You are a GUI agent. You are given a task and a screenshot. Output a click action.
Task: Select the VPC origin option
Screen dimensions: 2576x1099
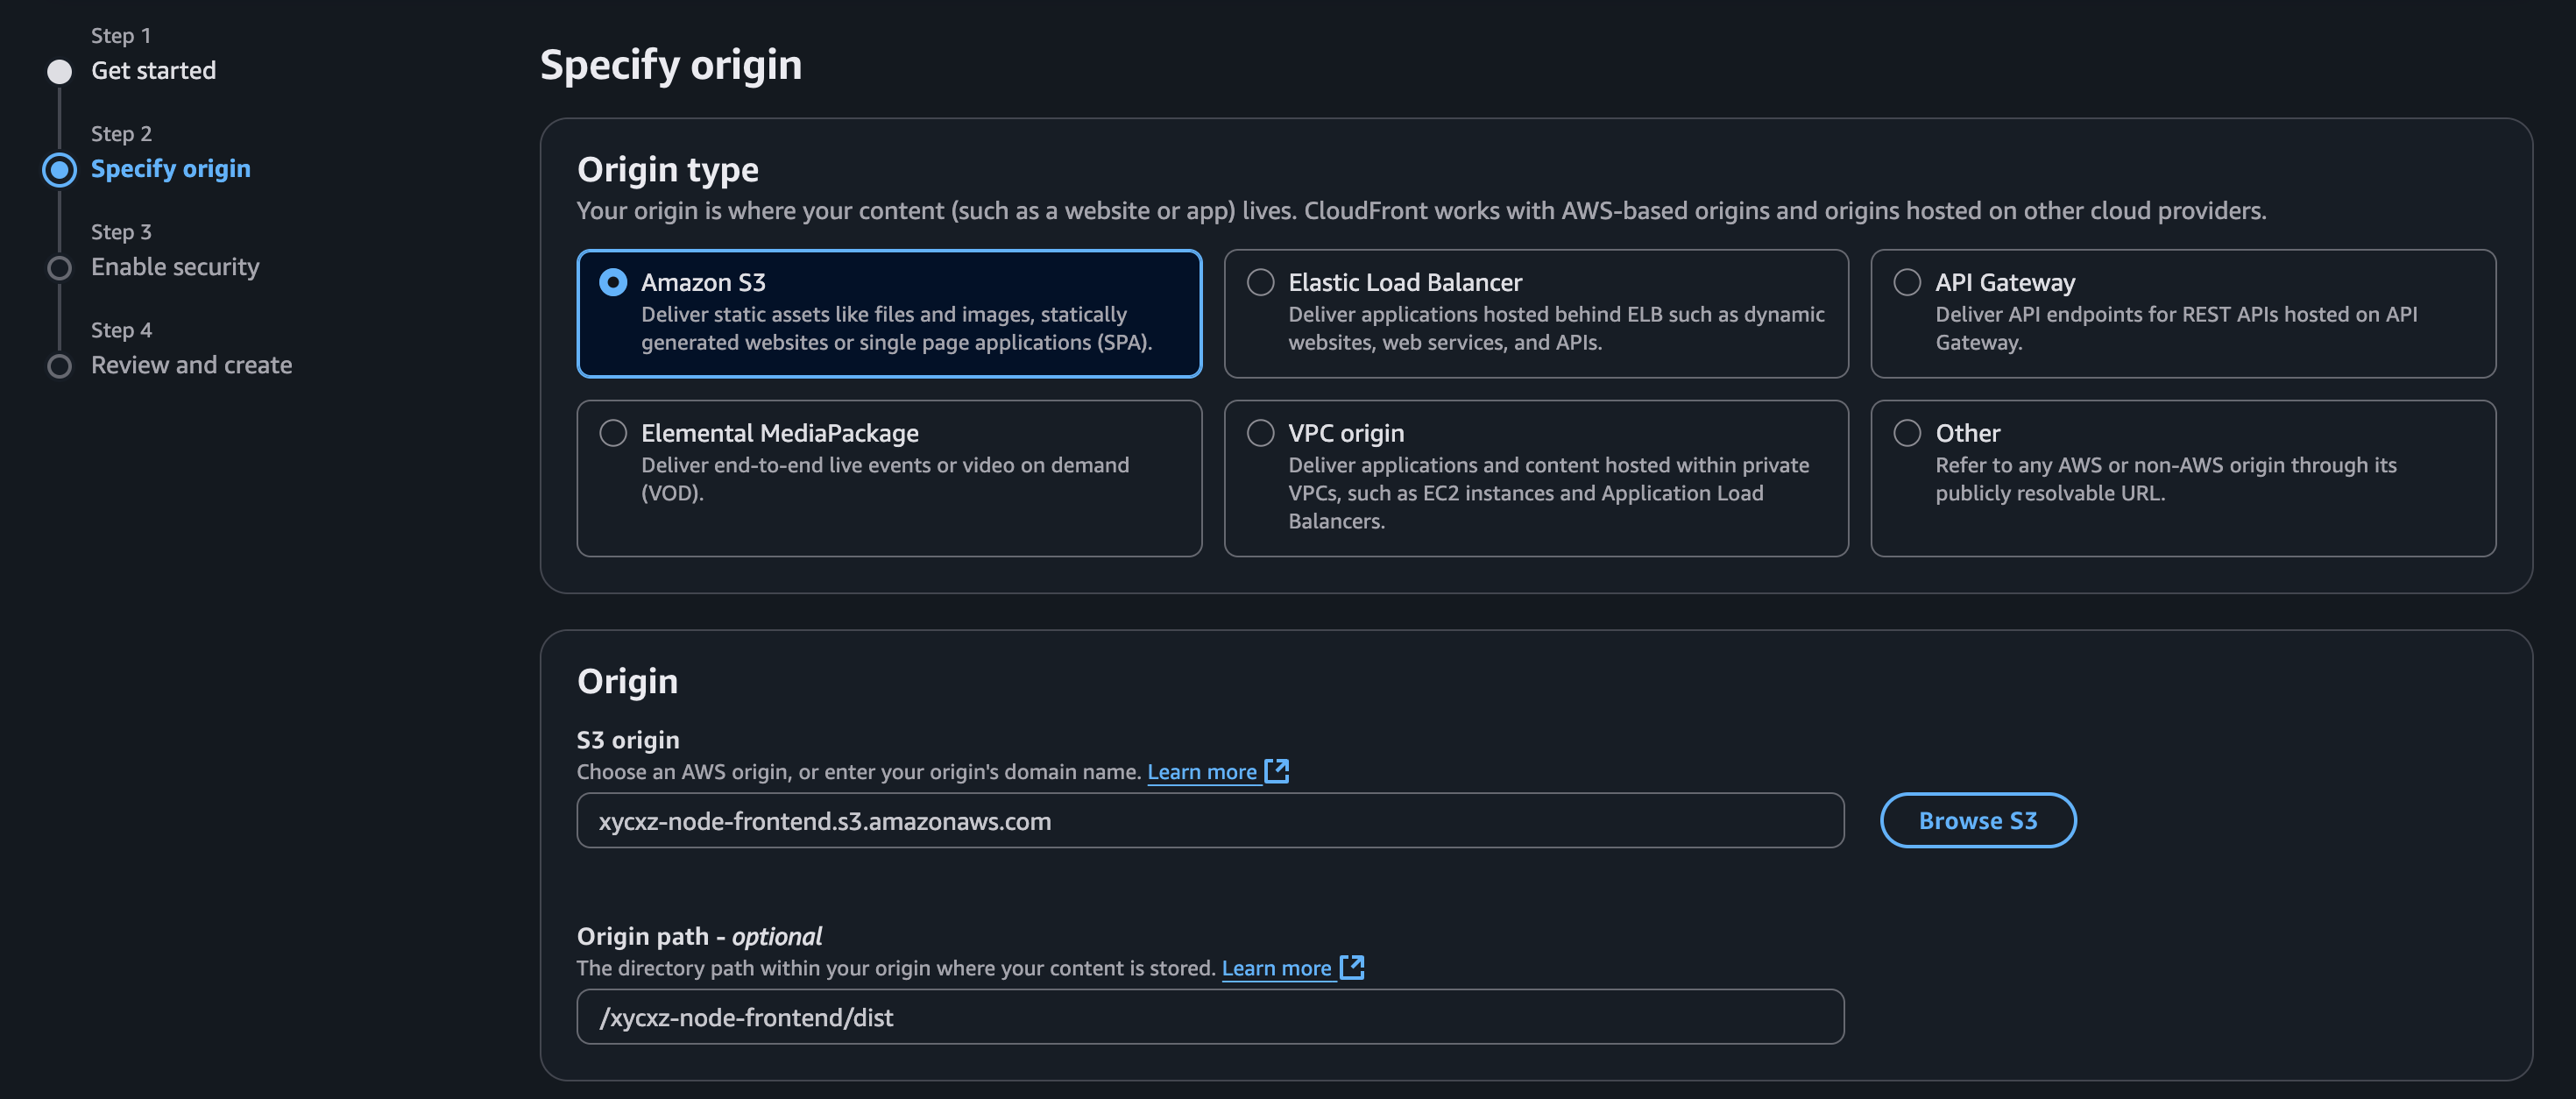(x=1260, y=432)
